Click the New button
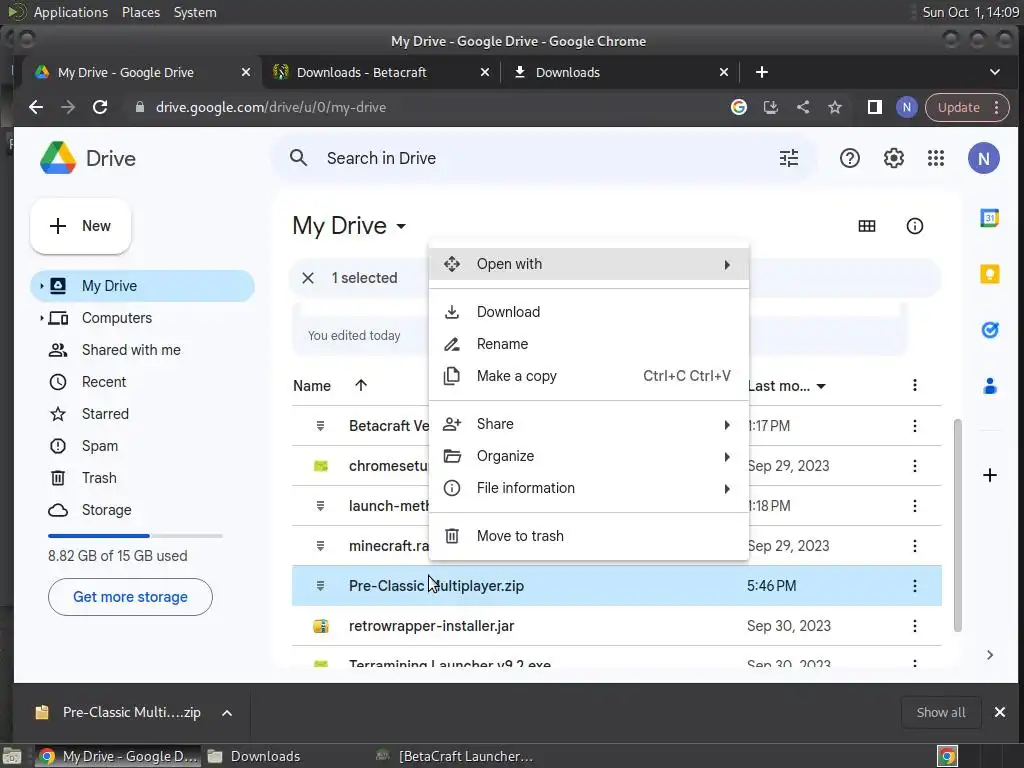This screenshot has height=768, width=1024. pyautogui.click(x=80, y=226)
